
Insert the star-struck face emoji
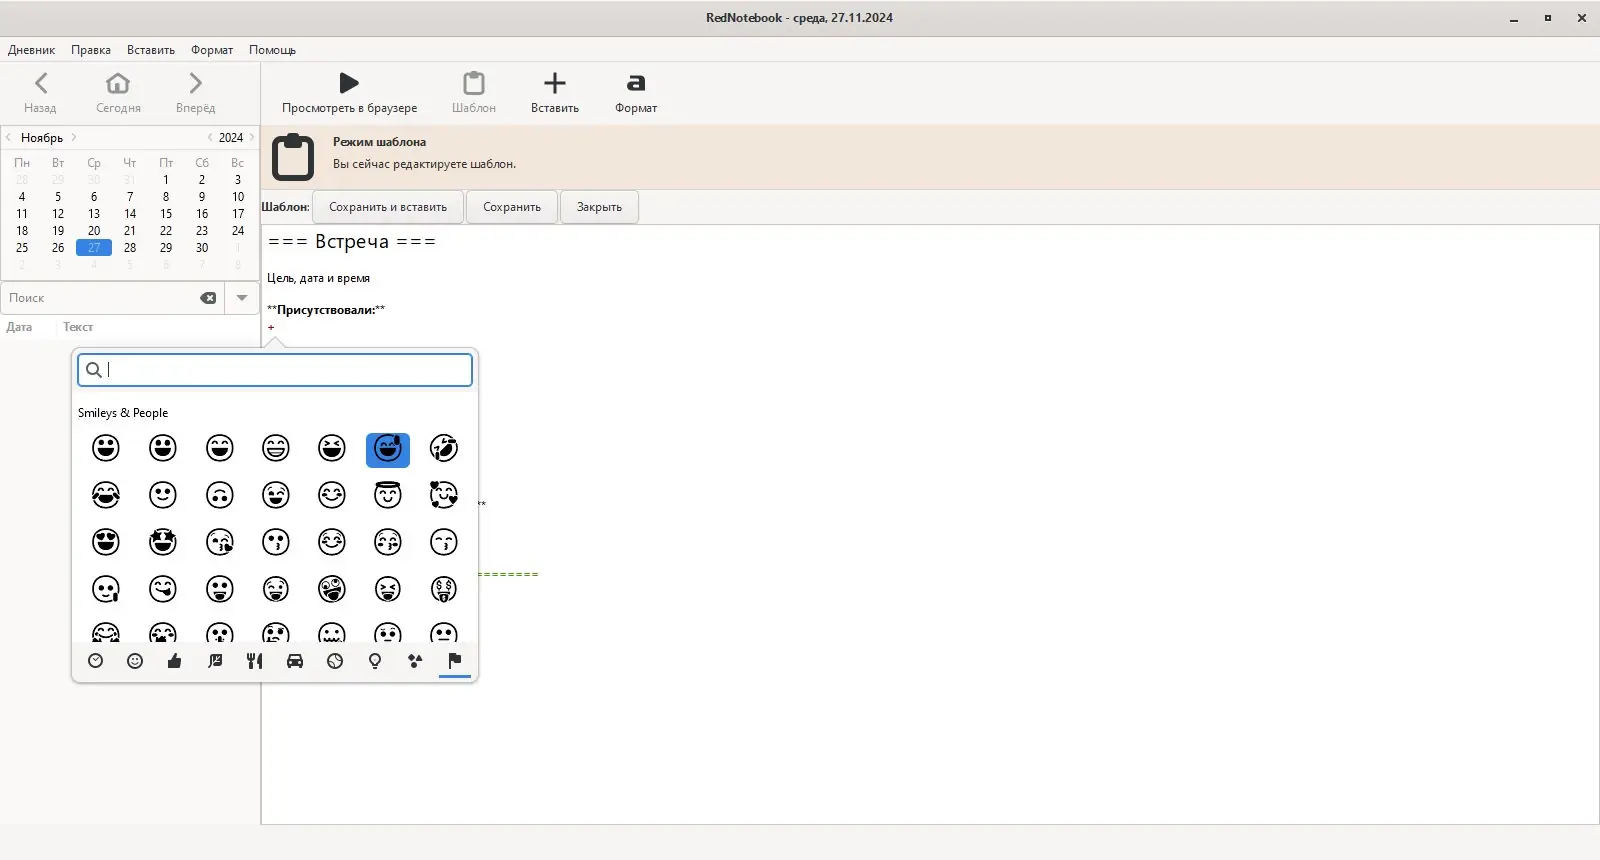click(x=163, y=542)
